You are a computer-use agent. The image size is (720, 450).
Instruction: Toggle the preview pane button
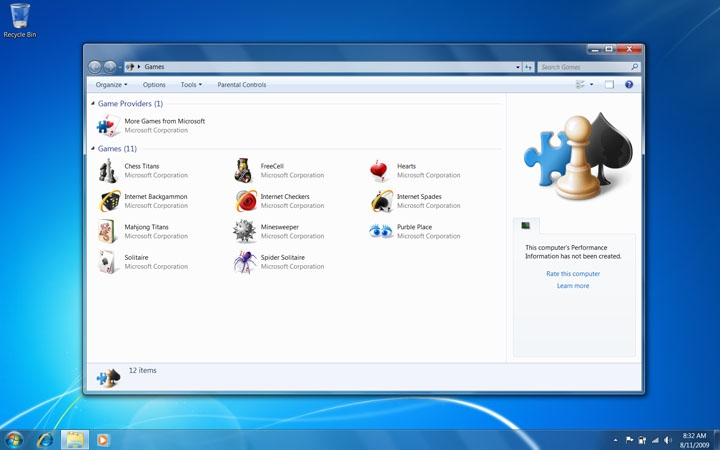[609, 85]
